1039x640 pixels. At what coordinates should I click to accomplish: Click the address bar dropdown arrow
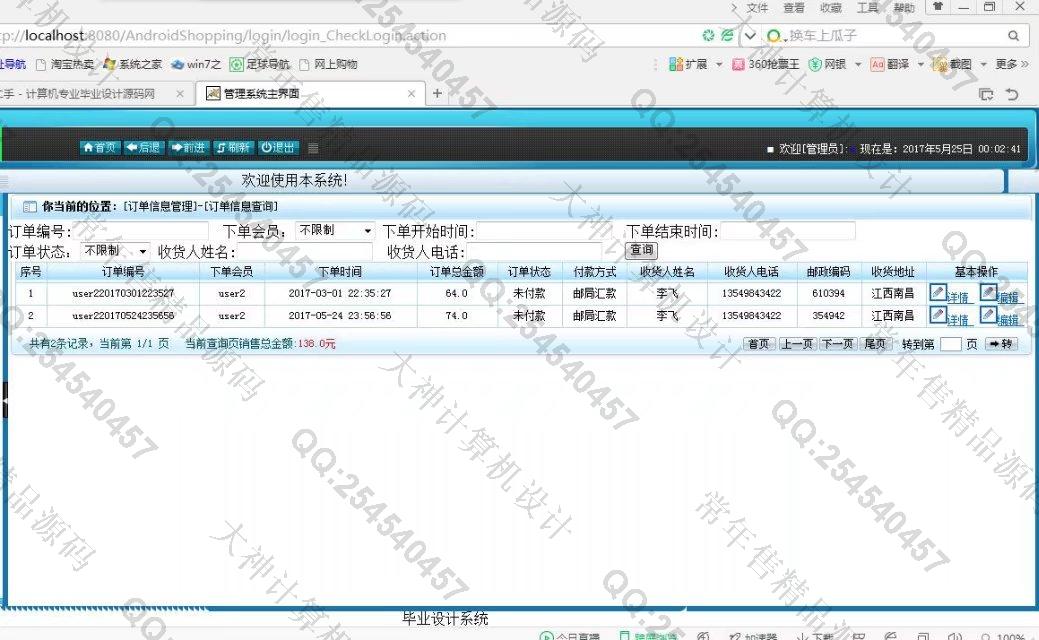pos(749,36)
